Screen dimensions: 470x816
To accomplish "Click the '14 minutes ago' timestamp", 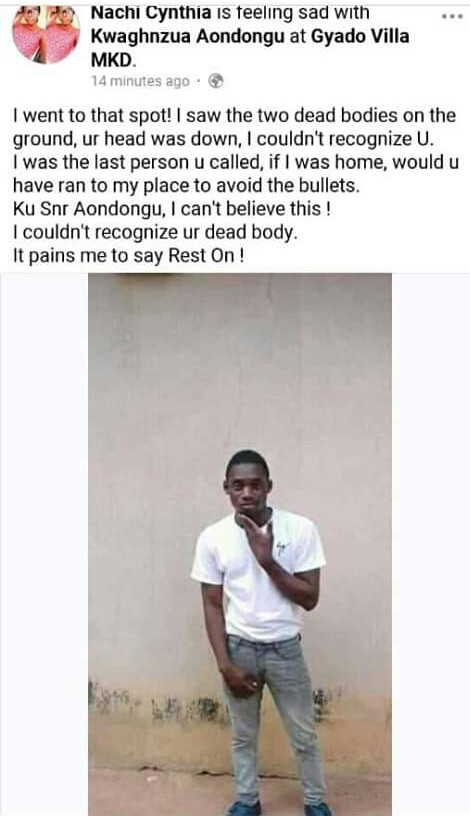I will tap(140, 82).
